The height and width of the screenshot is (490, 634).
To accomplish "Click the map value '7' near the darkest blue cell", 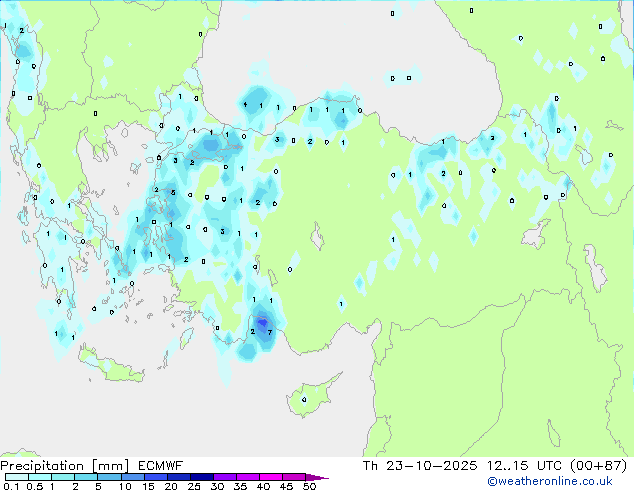I will pos(270,332).
